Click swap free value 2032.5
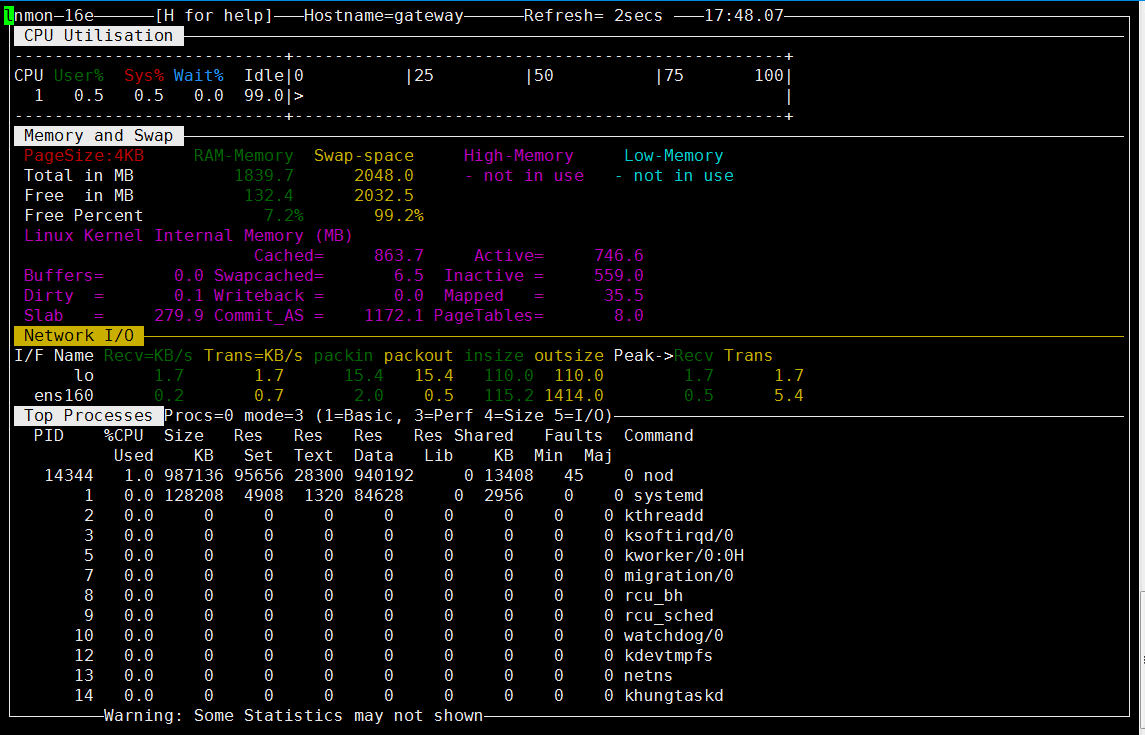1145x735 pixels. point(383,196)
